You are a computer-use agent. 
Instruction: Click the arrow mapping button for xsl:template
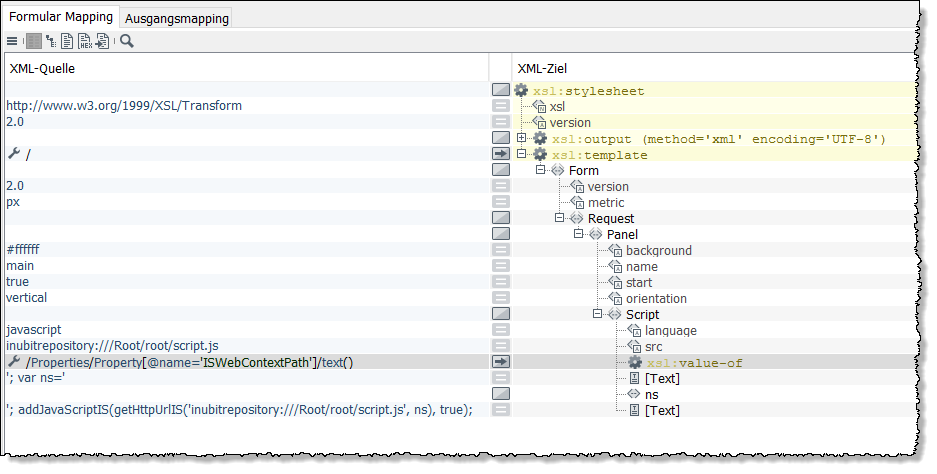[501, 154]
